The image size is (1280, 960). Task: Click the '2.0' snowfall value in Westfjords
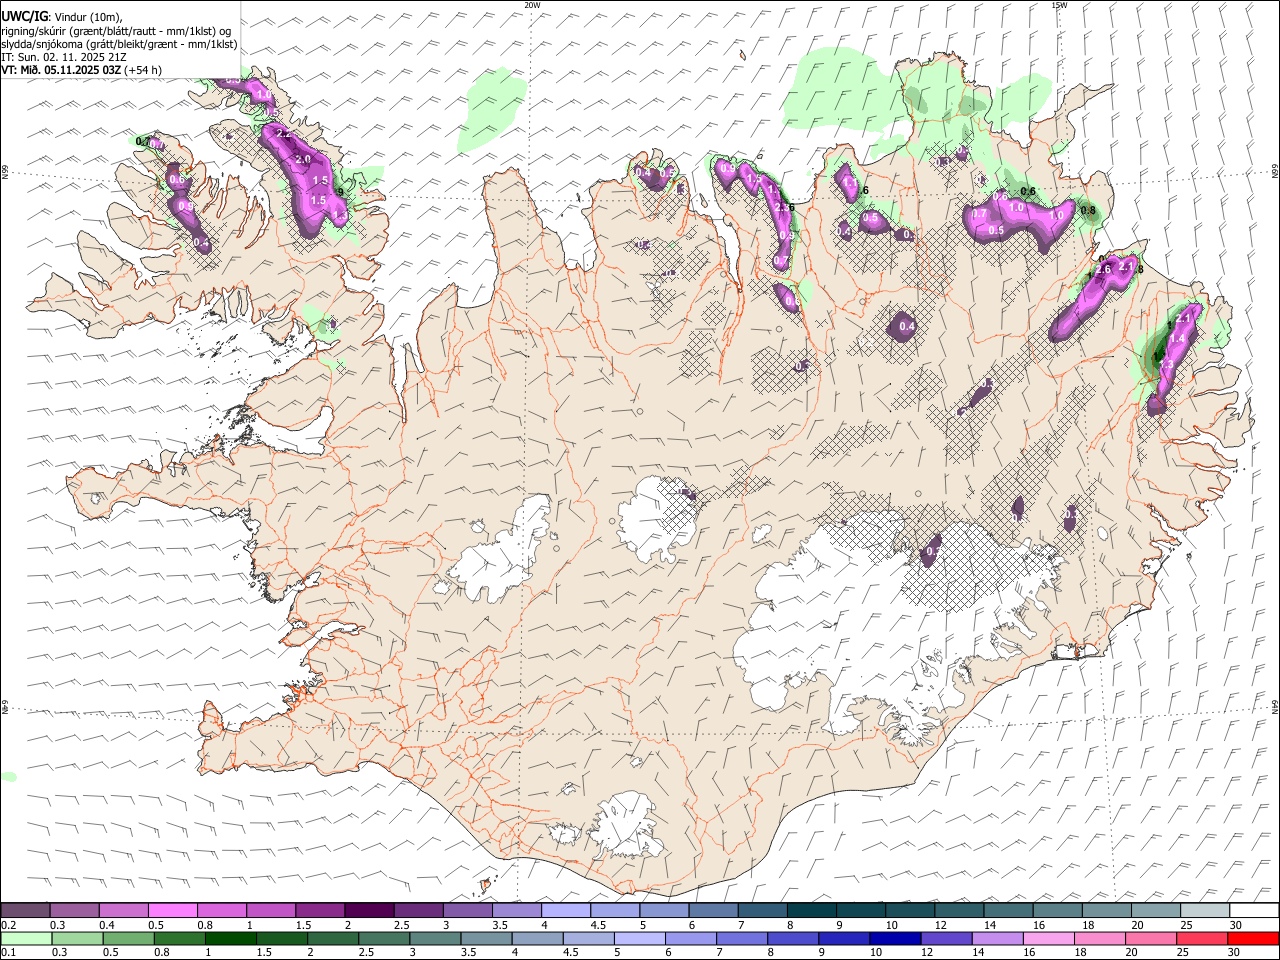coord(304,159)
